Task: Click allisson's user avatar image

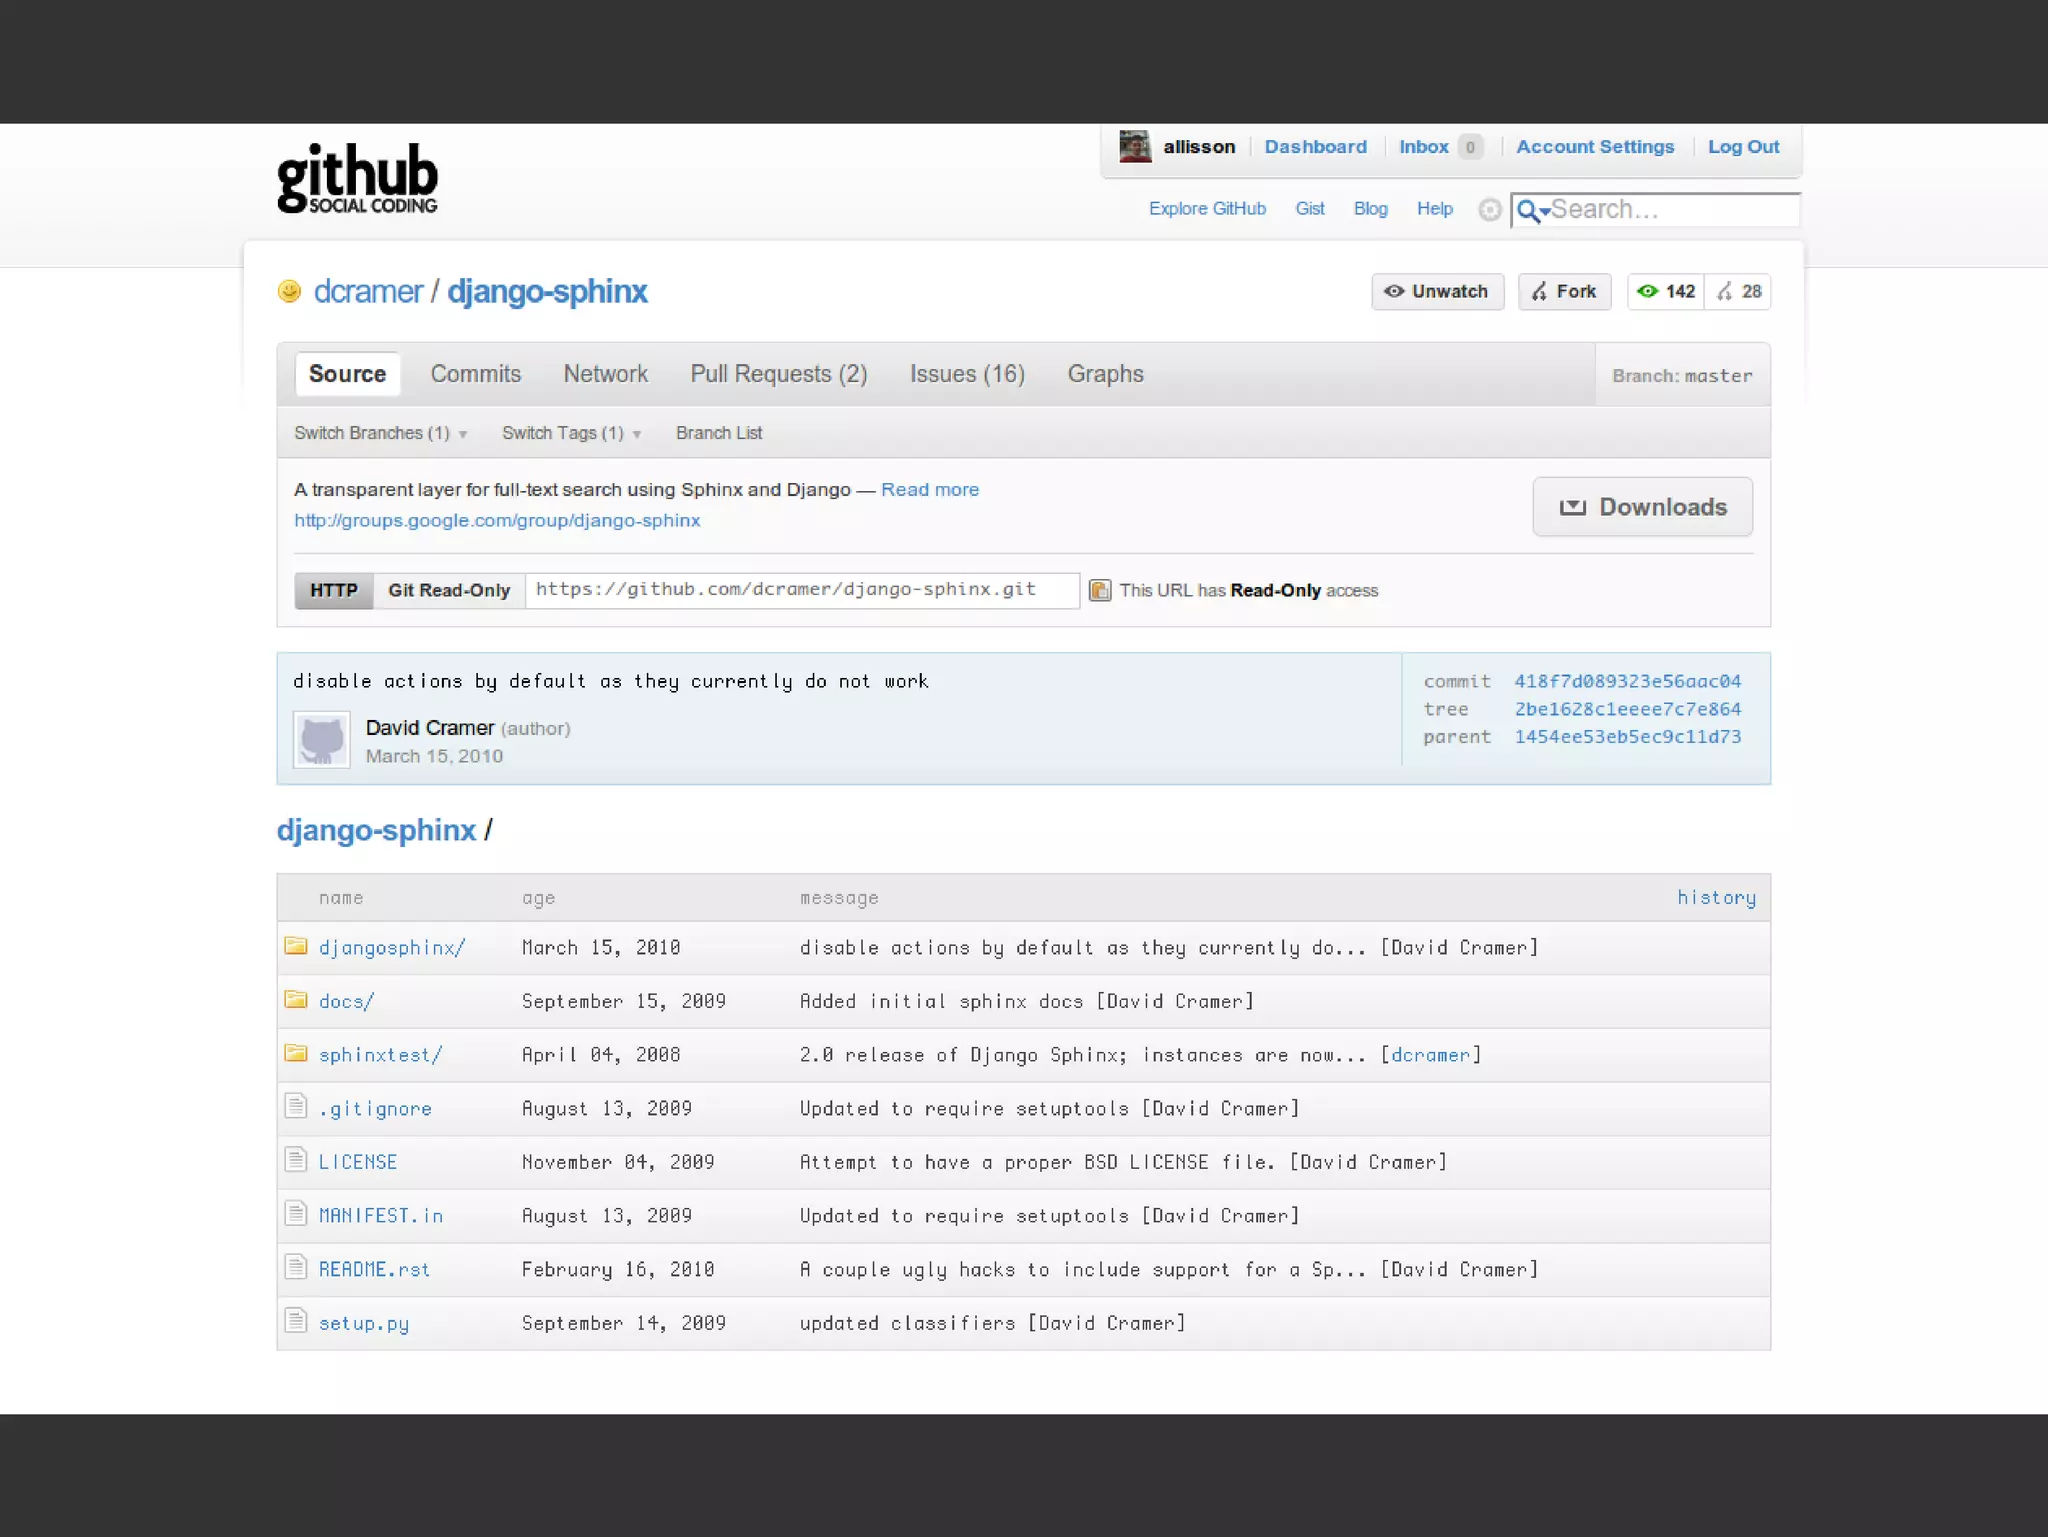Action: pos(1135,147)
